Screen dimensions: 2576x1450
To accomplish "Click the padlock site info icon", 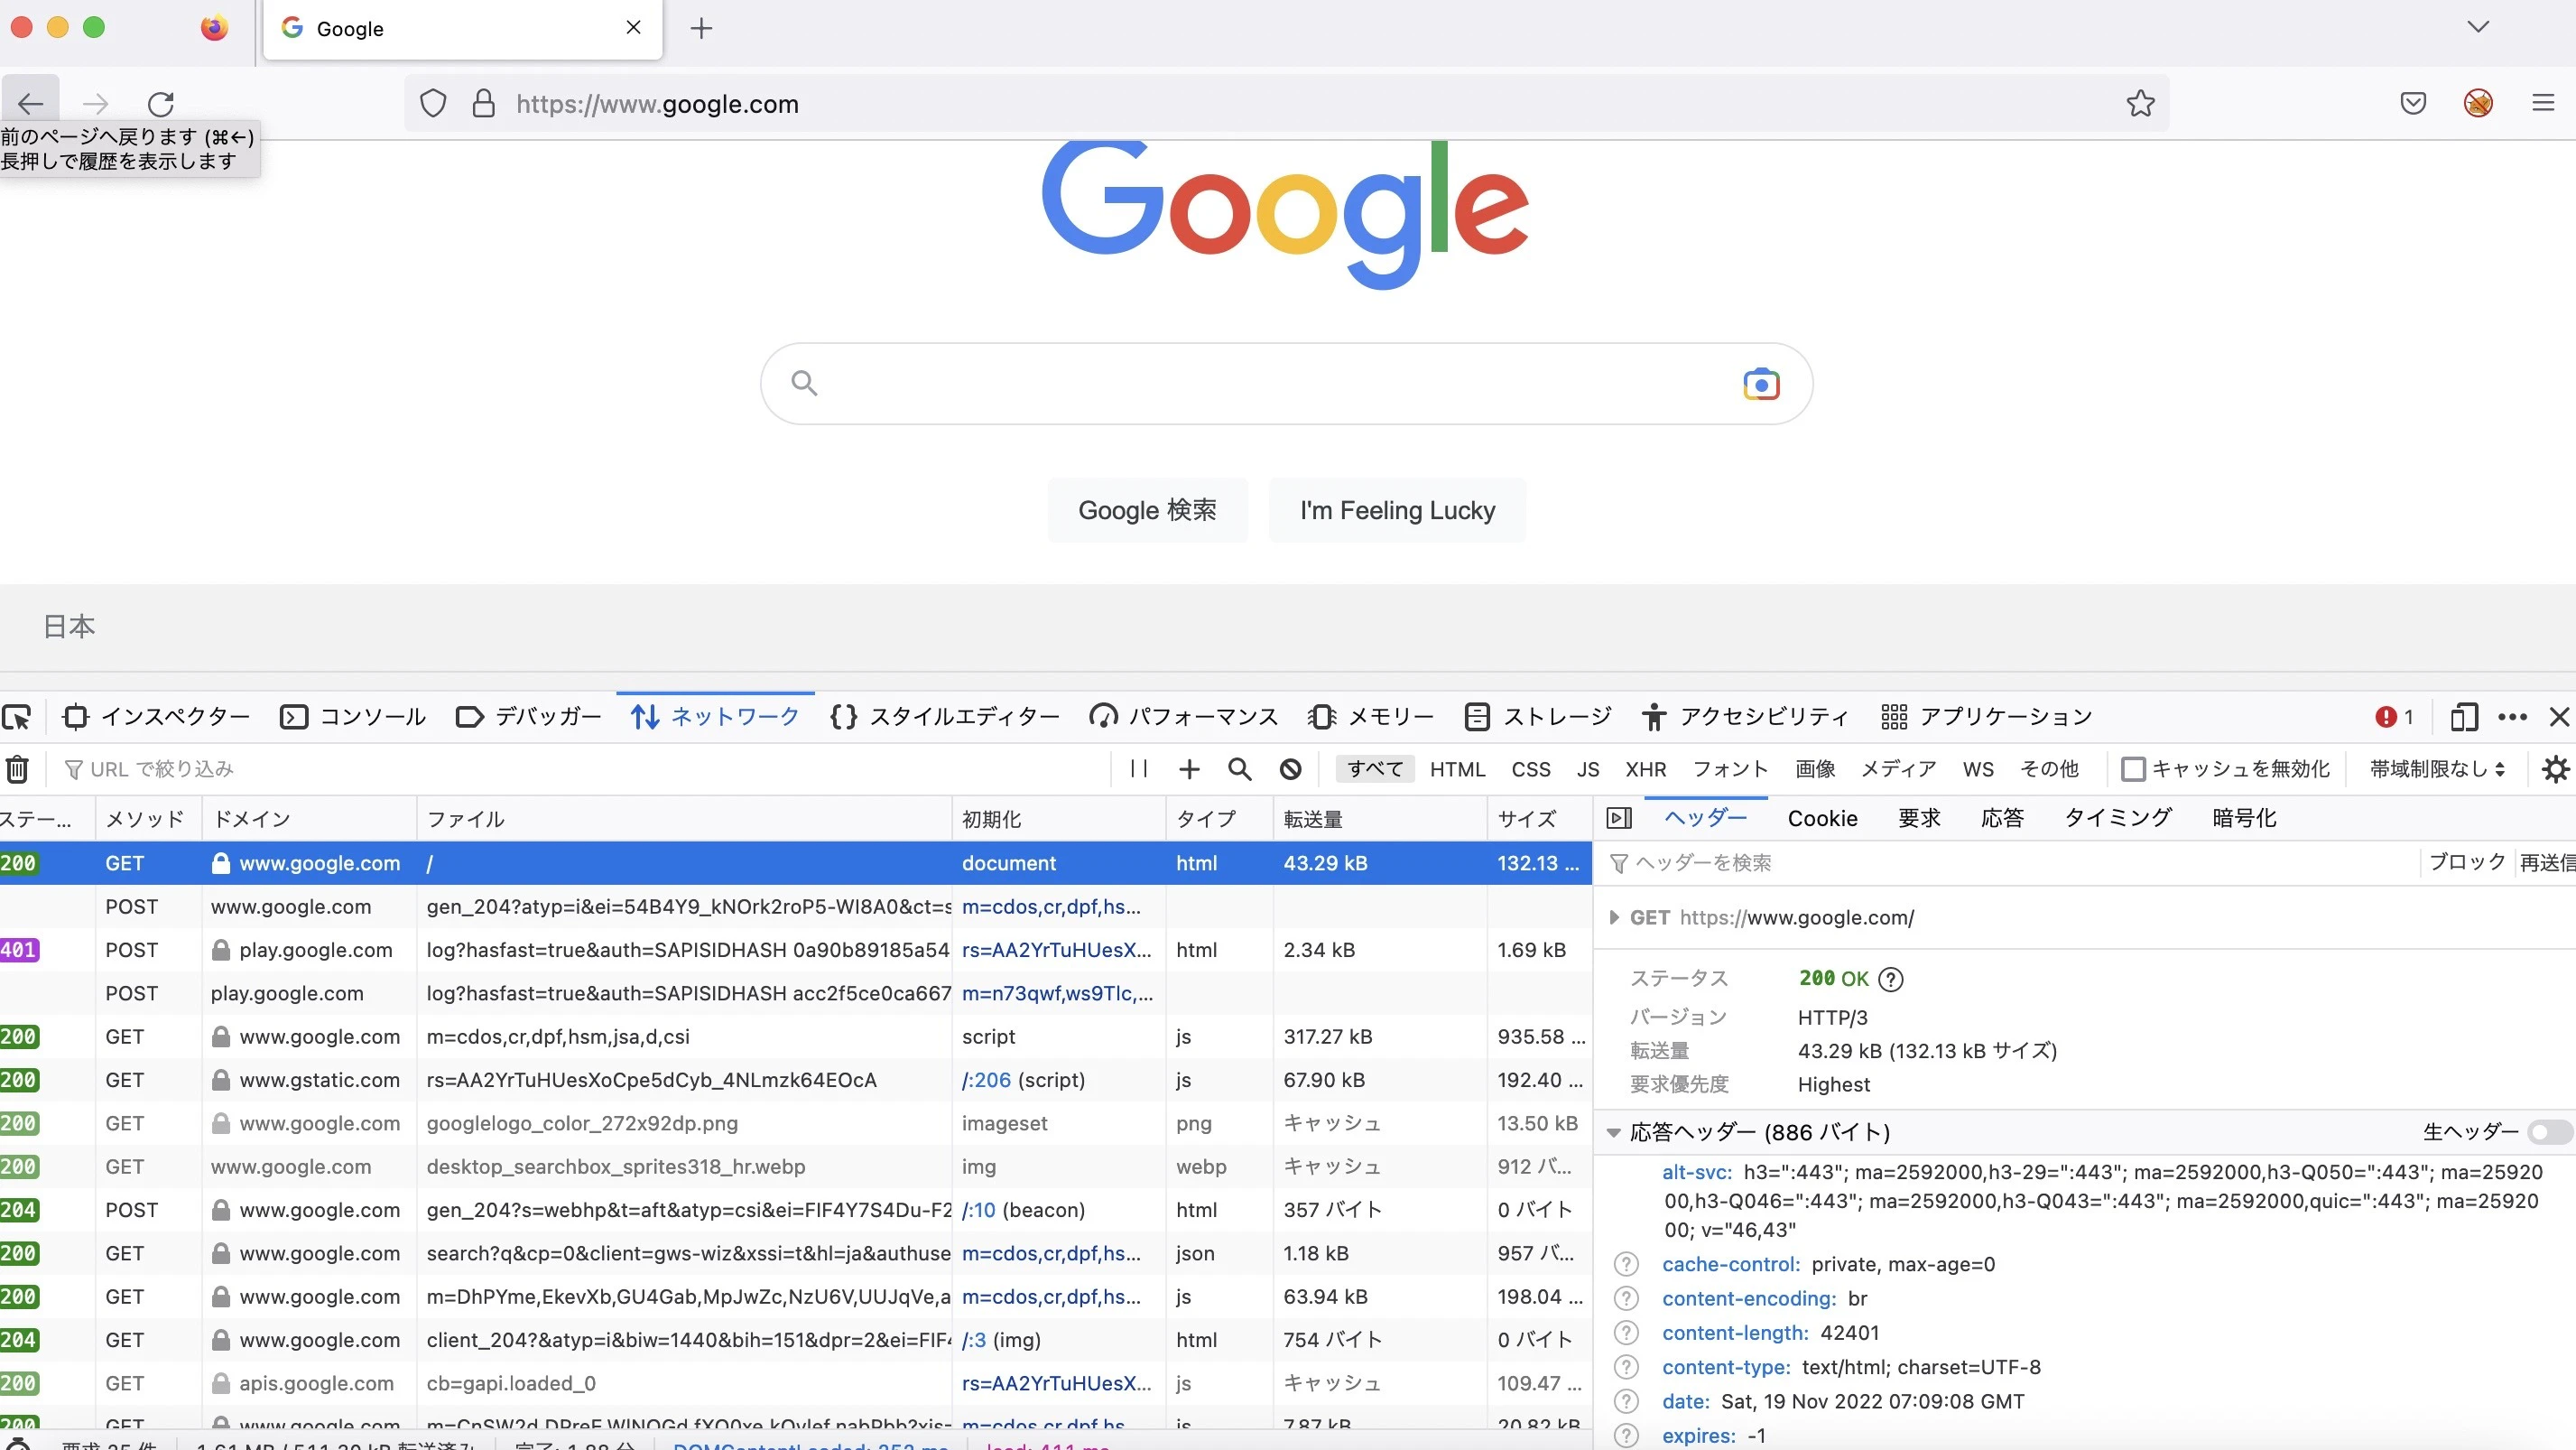I will point(484,104).
